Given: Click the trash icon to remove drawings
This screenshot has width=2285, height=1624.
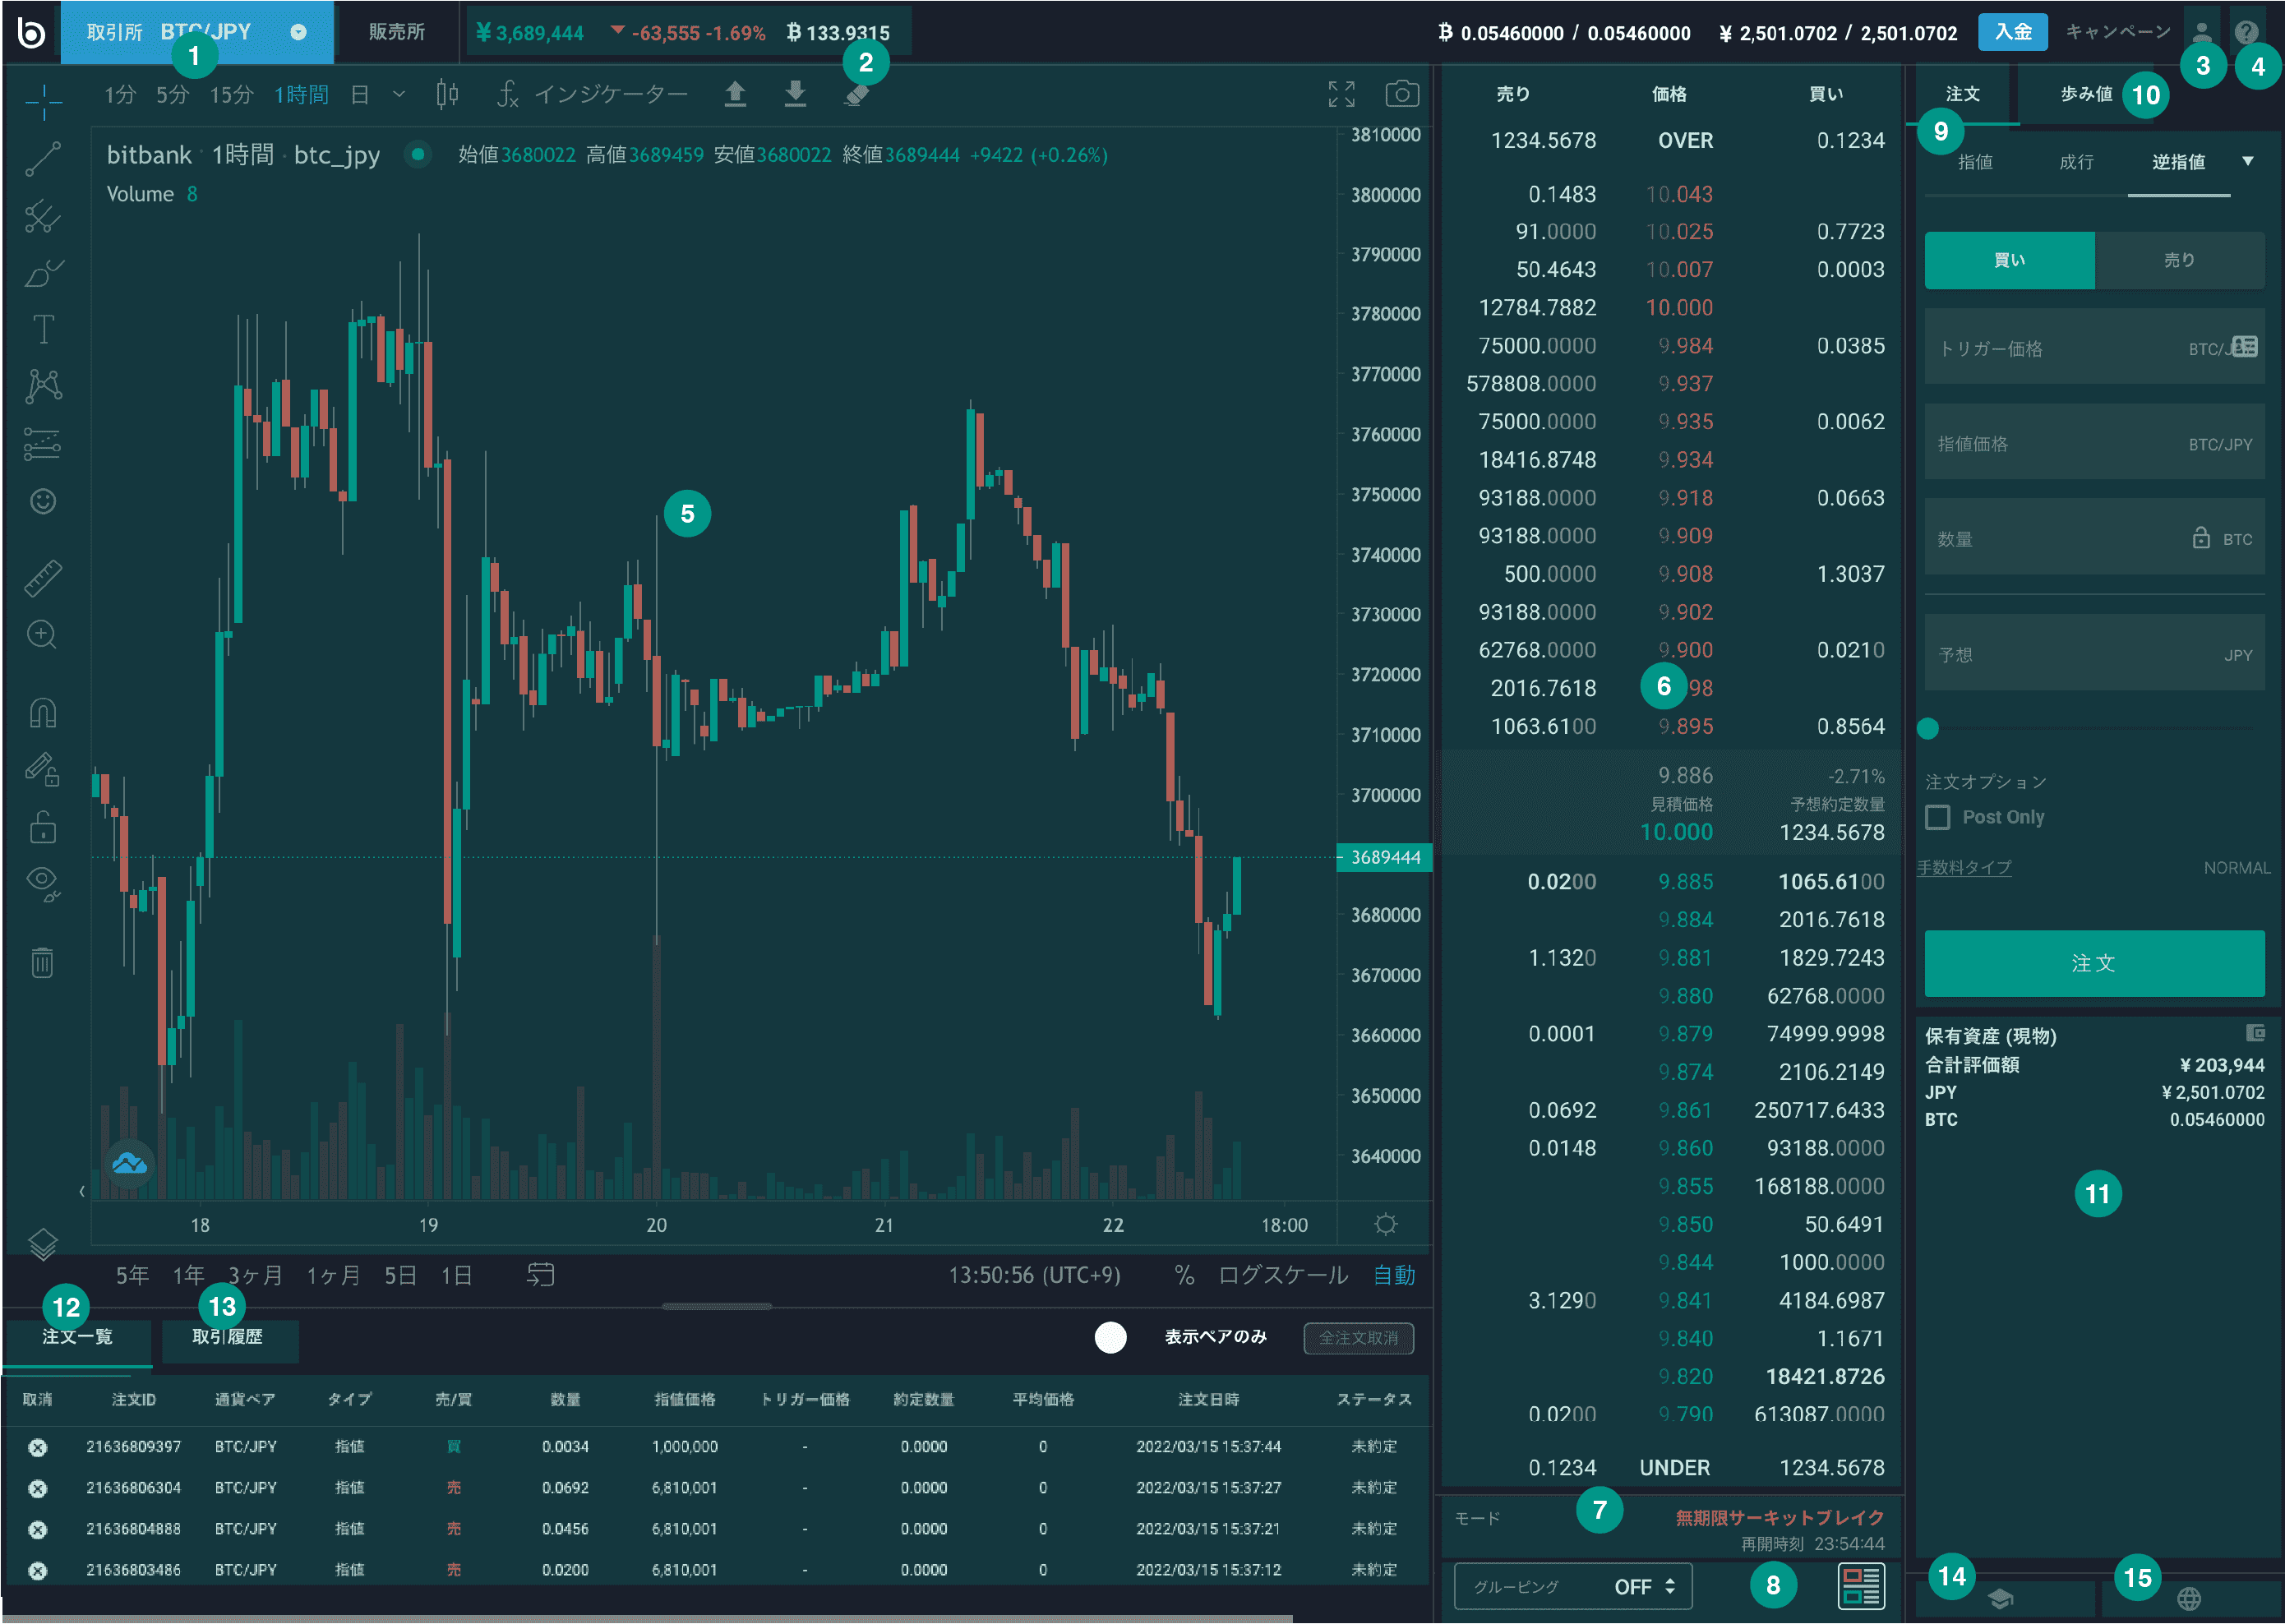Looking at the screenshot, I should (42, 962).
